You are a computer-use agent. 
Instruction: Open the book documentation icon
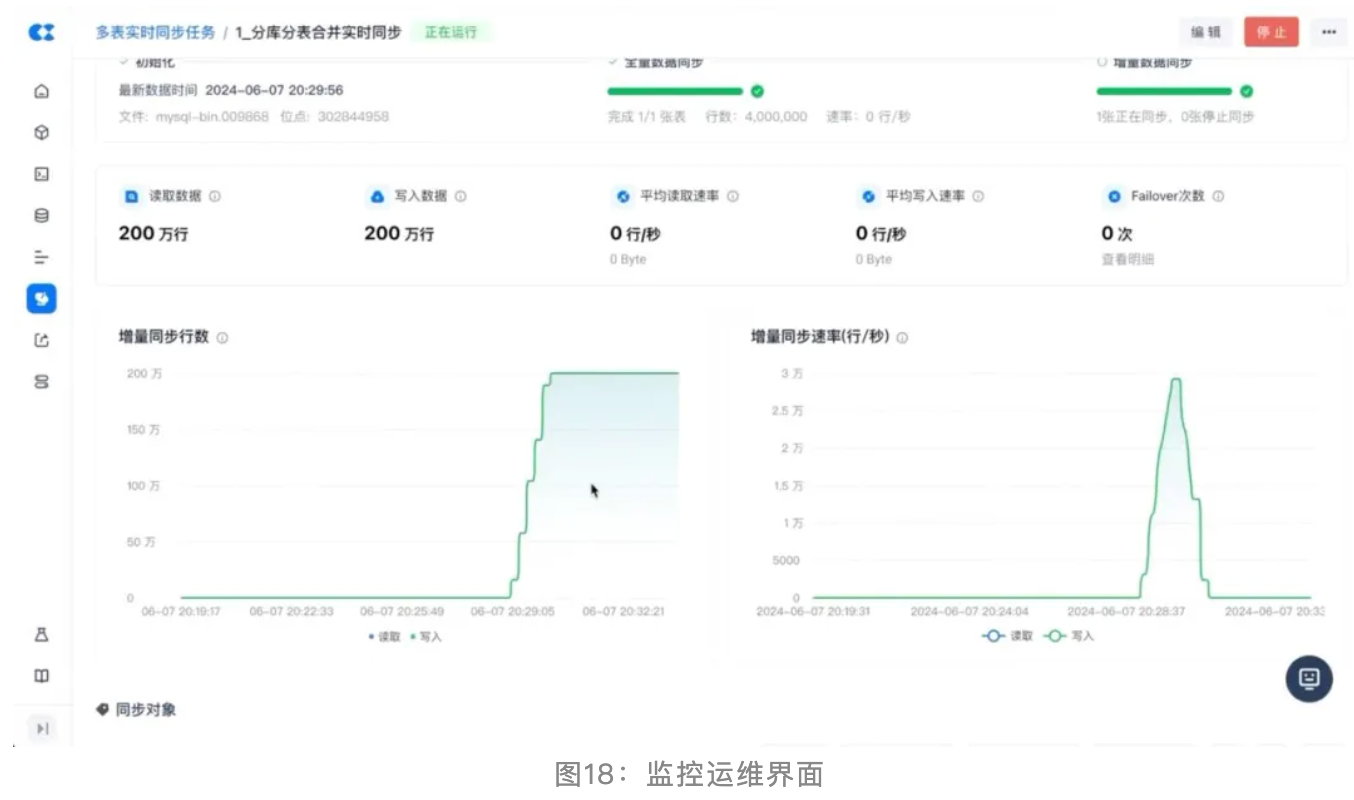click(41, 676)
